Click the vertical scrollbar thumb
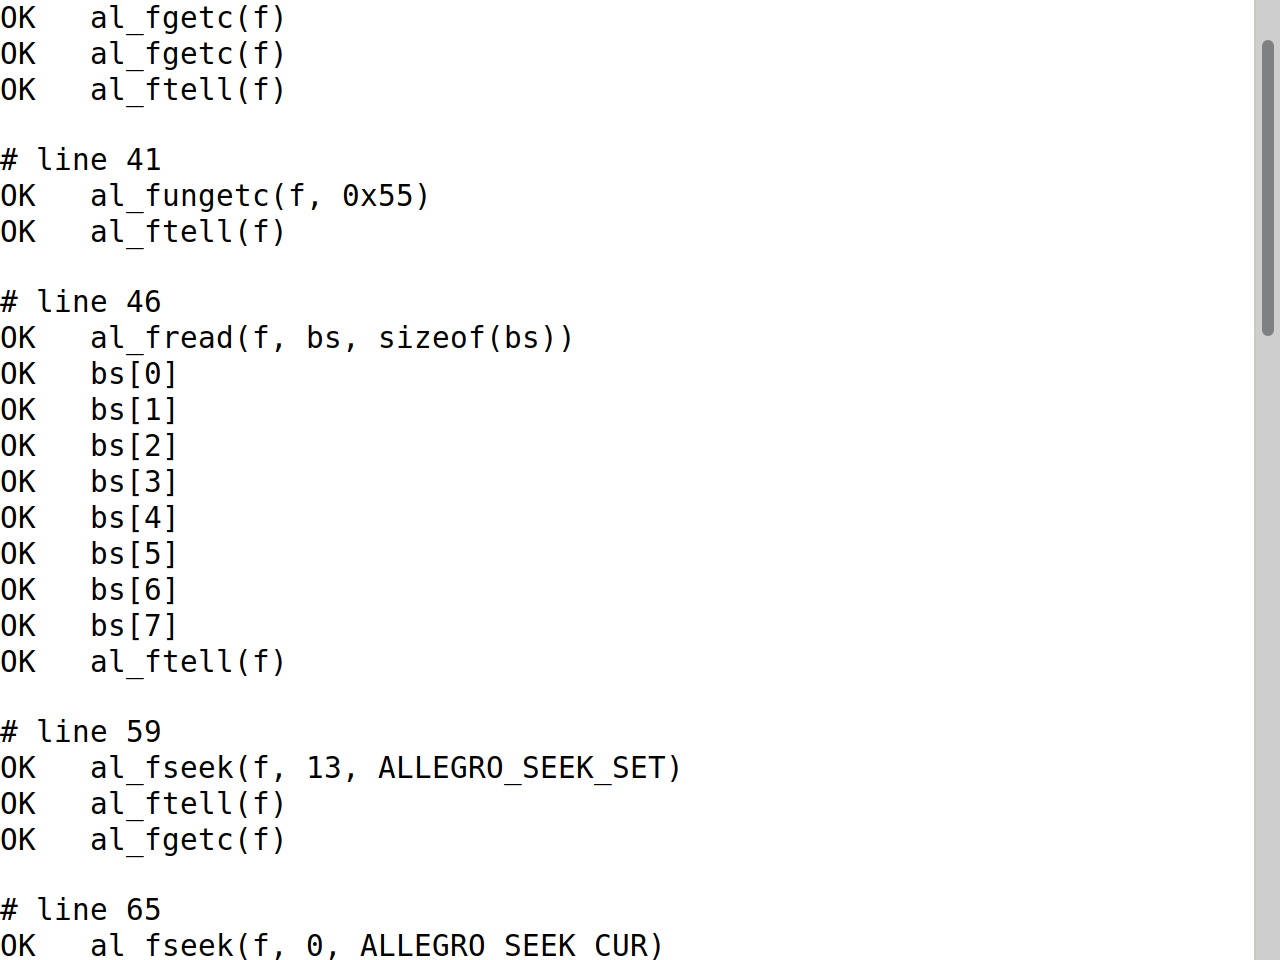This screenshot has height=960, width=1280. [1268, 188]
